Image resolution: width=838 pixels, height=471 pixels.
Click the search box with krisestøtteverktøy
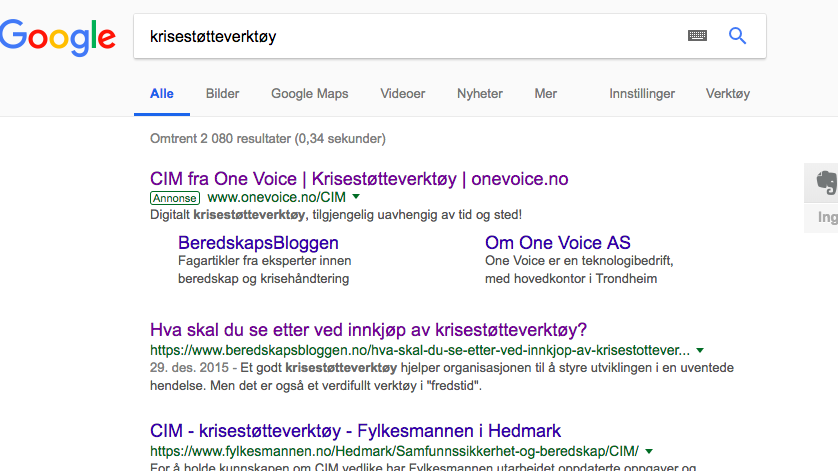(449, 36)
